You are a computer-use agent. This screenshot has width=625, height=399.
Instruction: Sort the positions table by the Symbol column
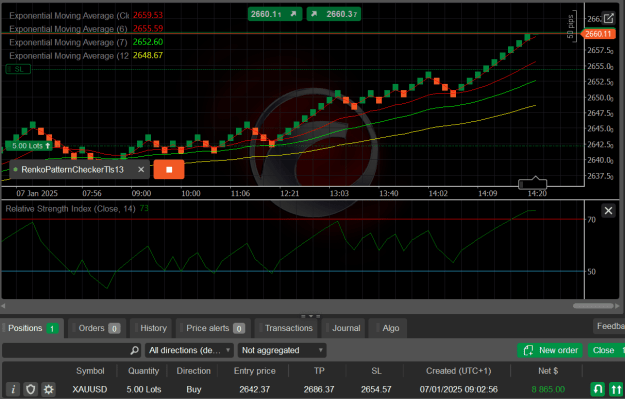point(90,371)
